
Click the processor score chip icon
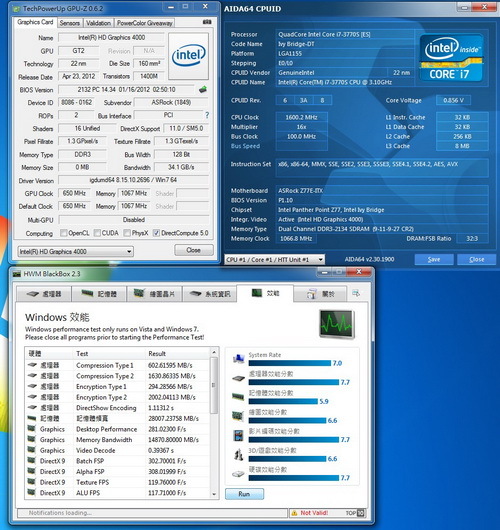pyautogui.click(x=239, y=378)
